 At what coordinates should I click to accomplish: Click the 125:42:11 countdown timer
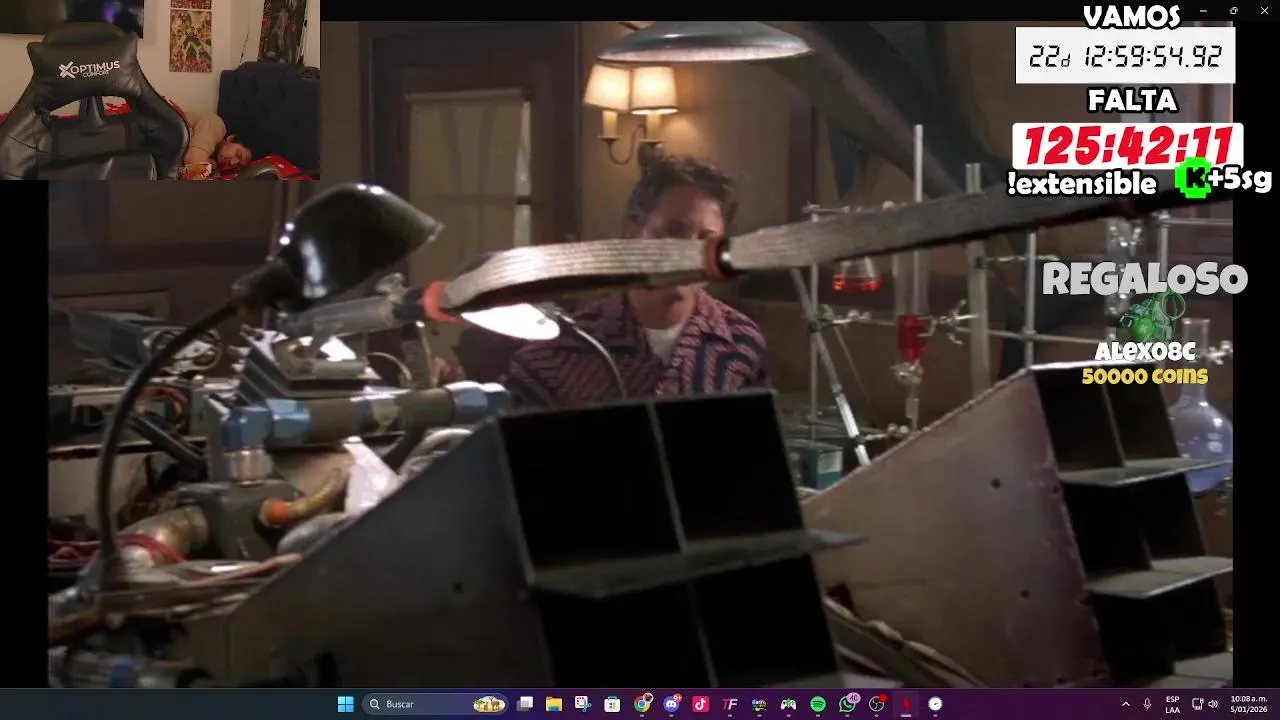click(1127, 147)
